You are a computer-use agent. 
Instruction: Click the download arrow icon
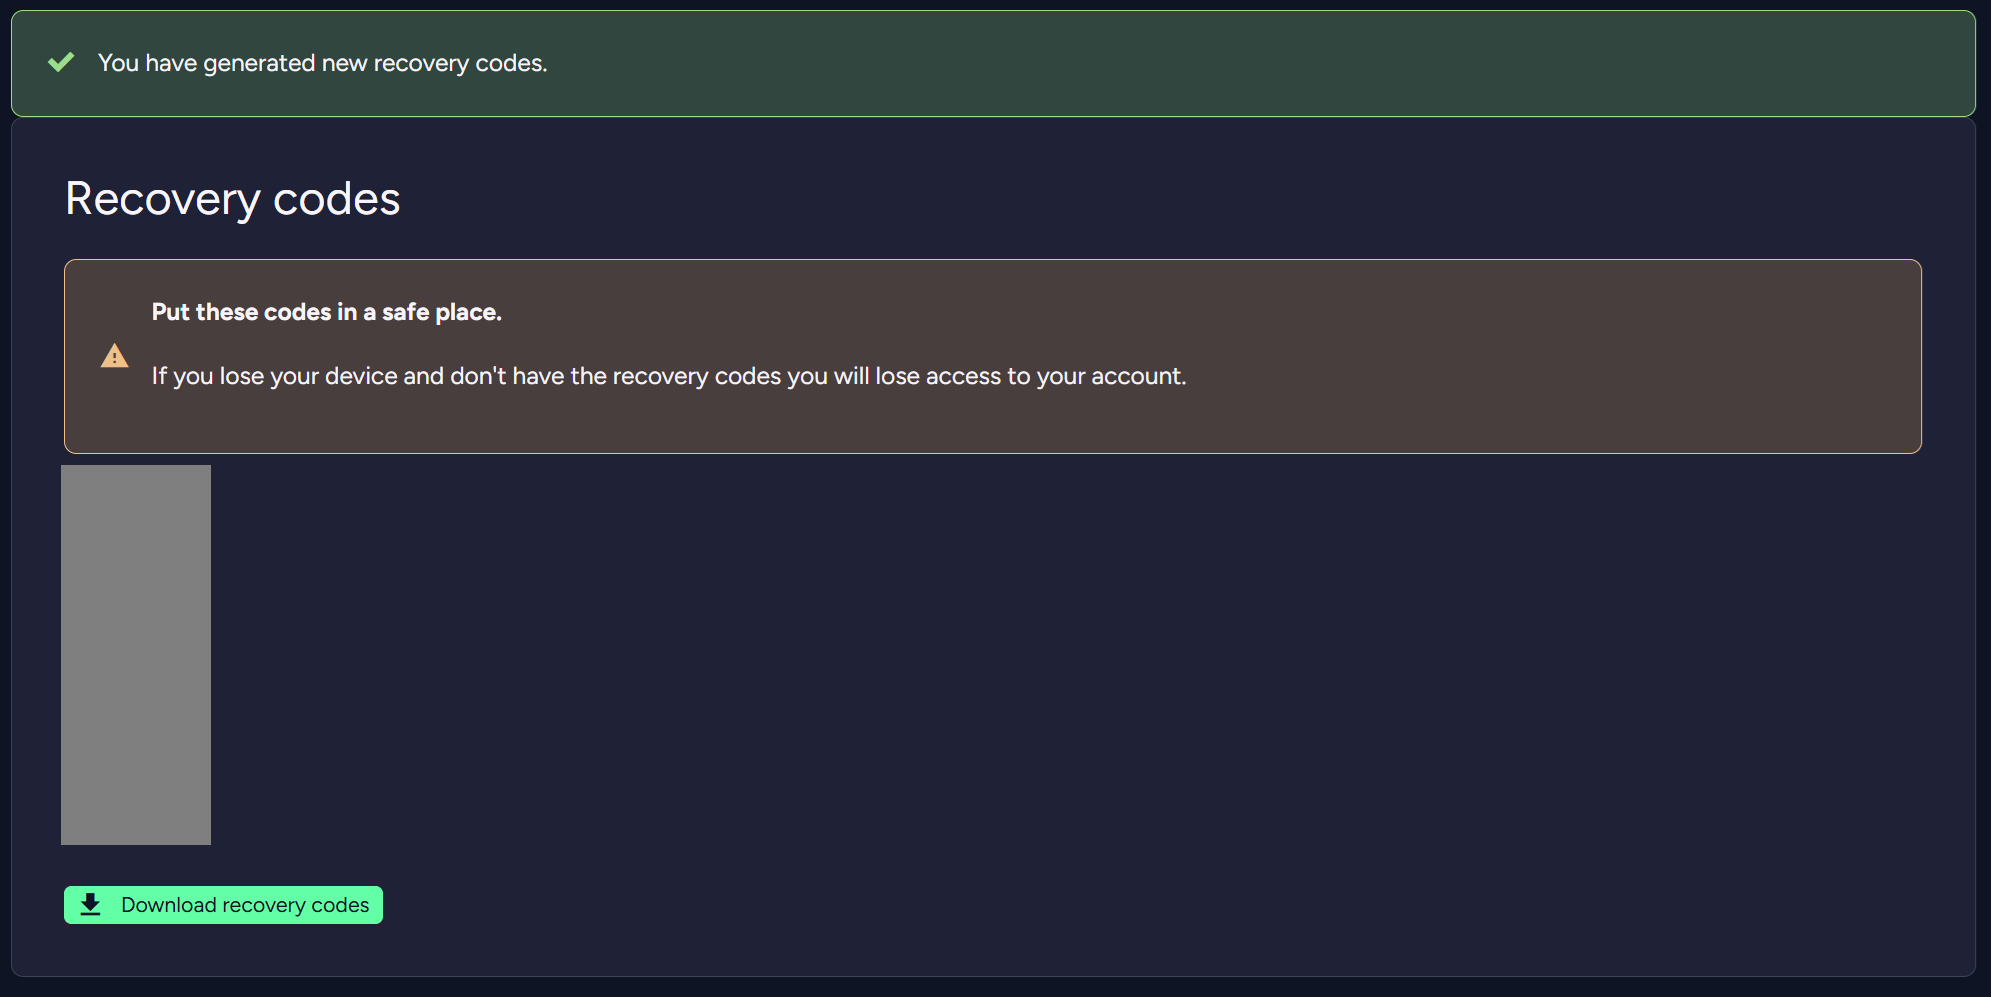pos(90,905)
